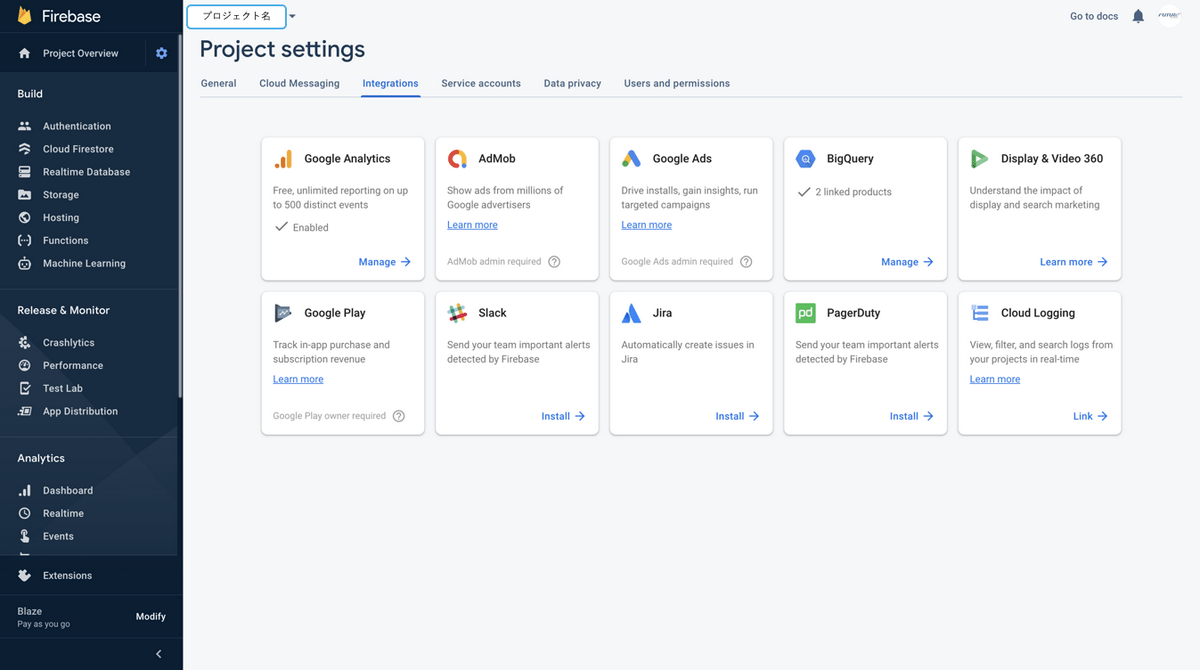Click the Crashlytics icon in sidebar
The width and height of the screenshot is (1200, 670).
click(x=25, y=343)
